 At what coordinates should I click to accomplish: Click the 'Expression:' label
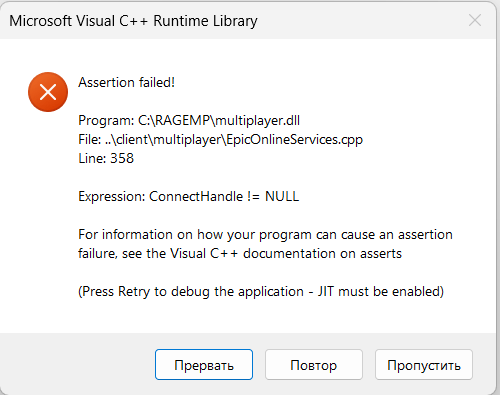tap(112, 196)
